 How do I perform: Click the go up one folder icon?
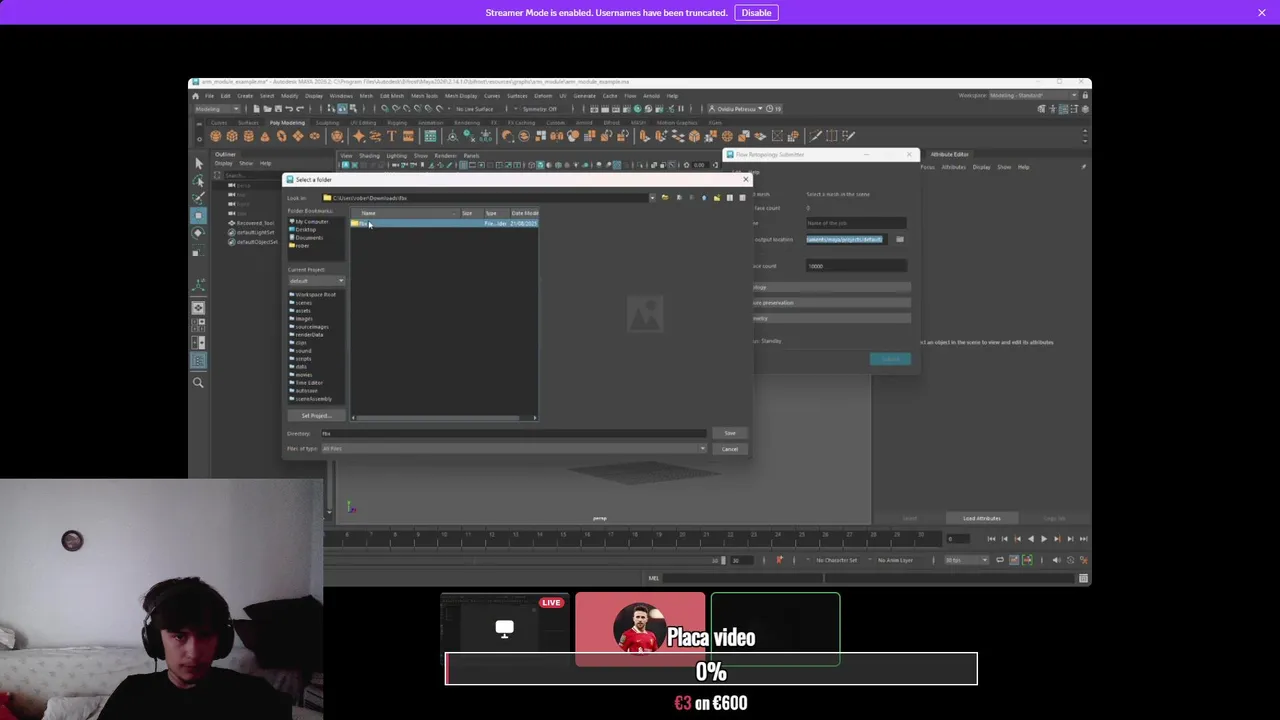tap(703, 198)
